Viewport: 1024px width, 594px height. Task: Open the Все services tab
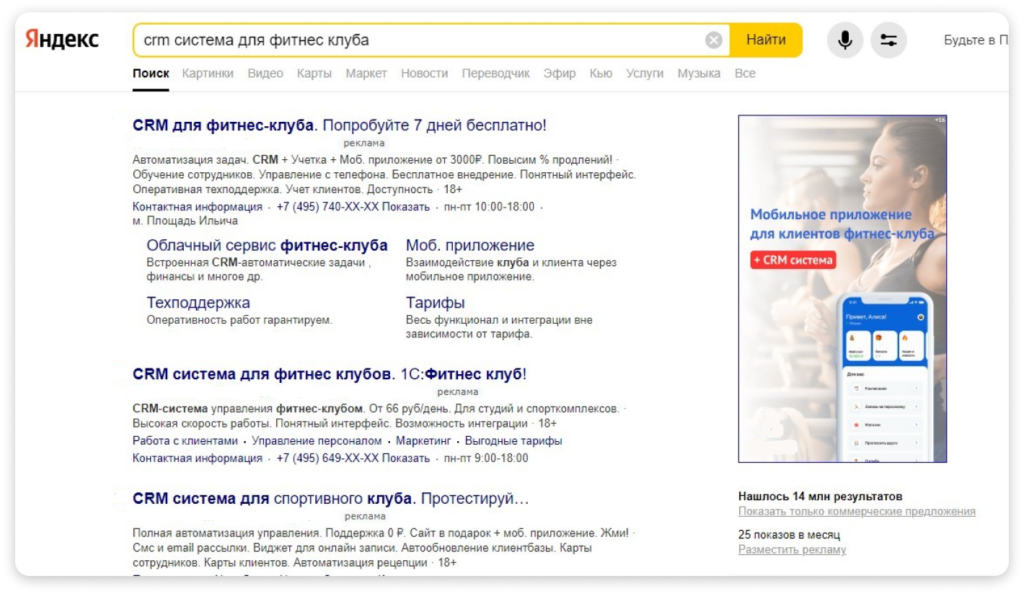pos(745,73)
